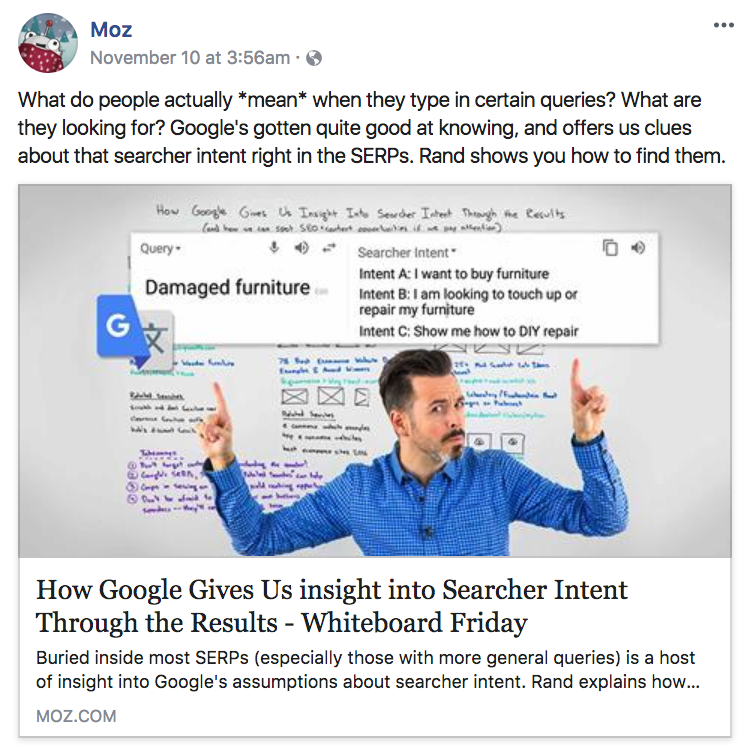Click the speaker icon beside the microphone
Screen dimensions: 743x745
(302, 248)
